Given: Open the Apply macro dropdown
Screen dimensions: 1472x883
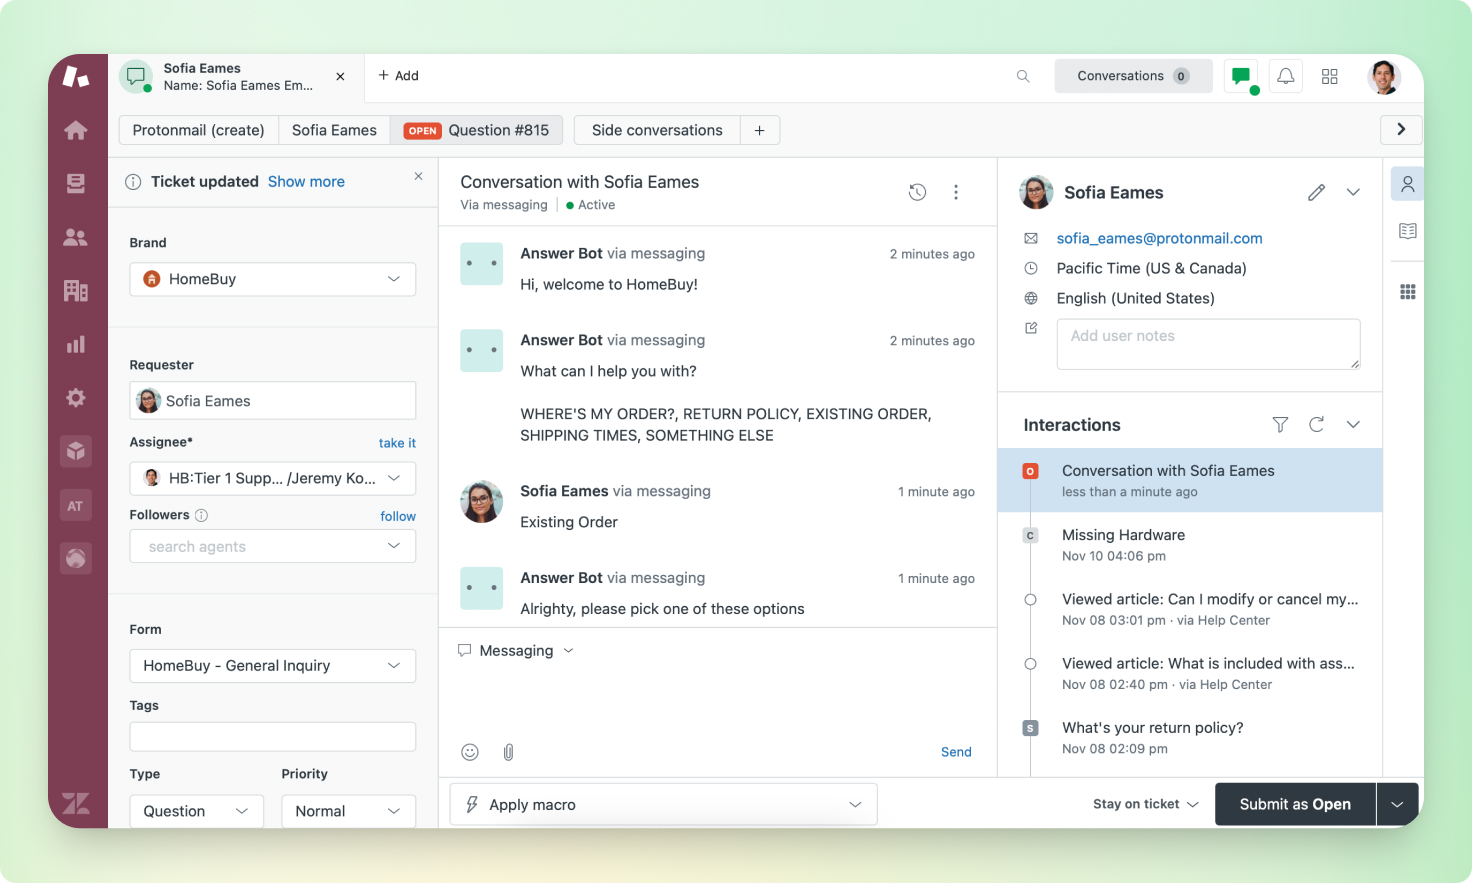Looking at the screenshot, I should point(663,805).
